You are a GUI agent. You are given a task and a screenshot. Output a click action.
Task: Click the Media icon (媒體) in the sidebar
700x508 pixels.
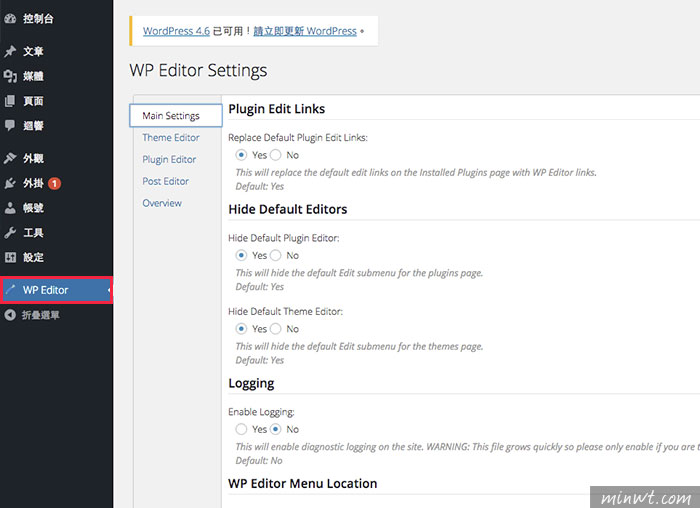10,76
